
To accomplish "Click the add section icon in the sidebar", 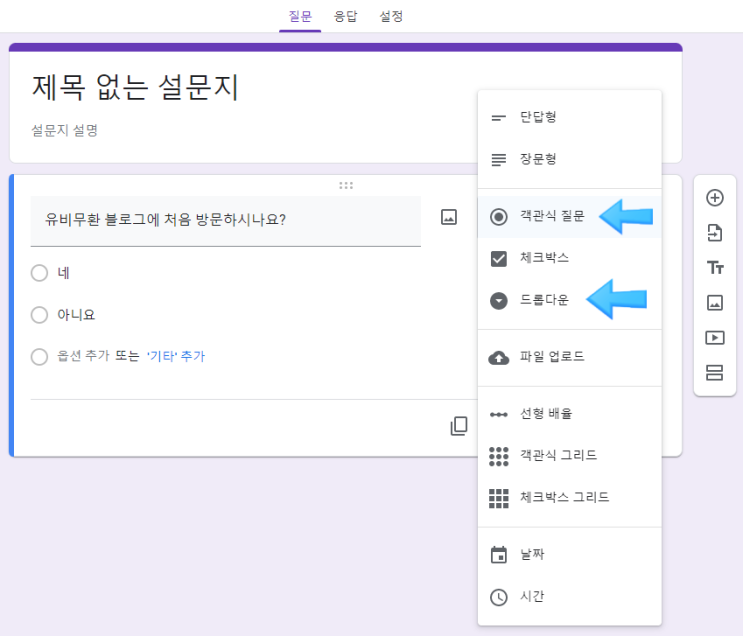I will click(715, 373).
